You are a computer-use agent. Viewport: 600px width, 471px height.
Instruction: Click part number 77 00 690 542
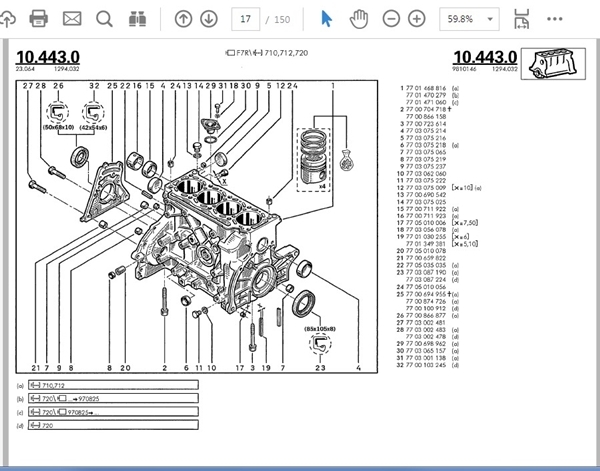point(426,195)
